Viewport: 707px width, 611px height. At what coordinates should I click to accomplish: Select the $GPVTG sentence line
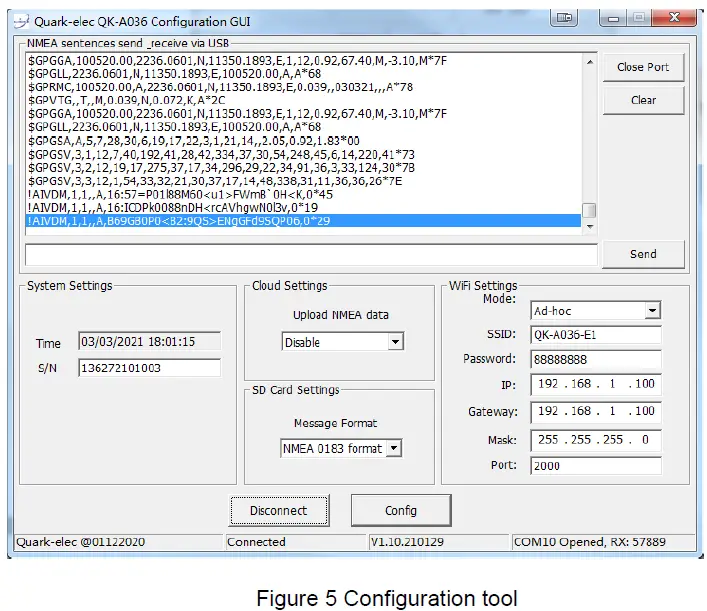click(x=126, y=100)
